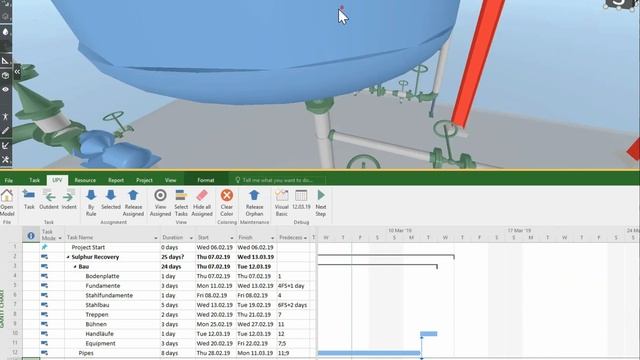Click Release Orphan
The width and height of the screenshot is (640, 360).
(254, 202)
